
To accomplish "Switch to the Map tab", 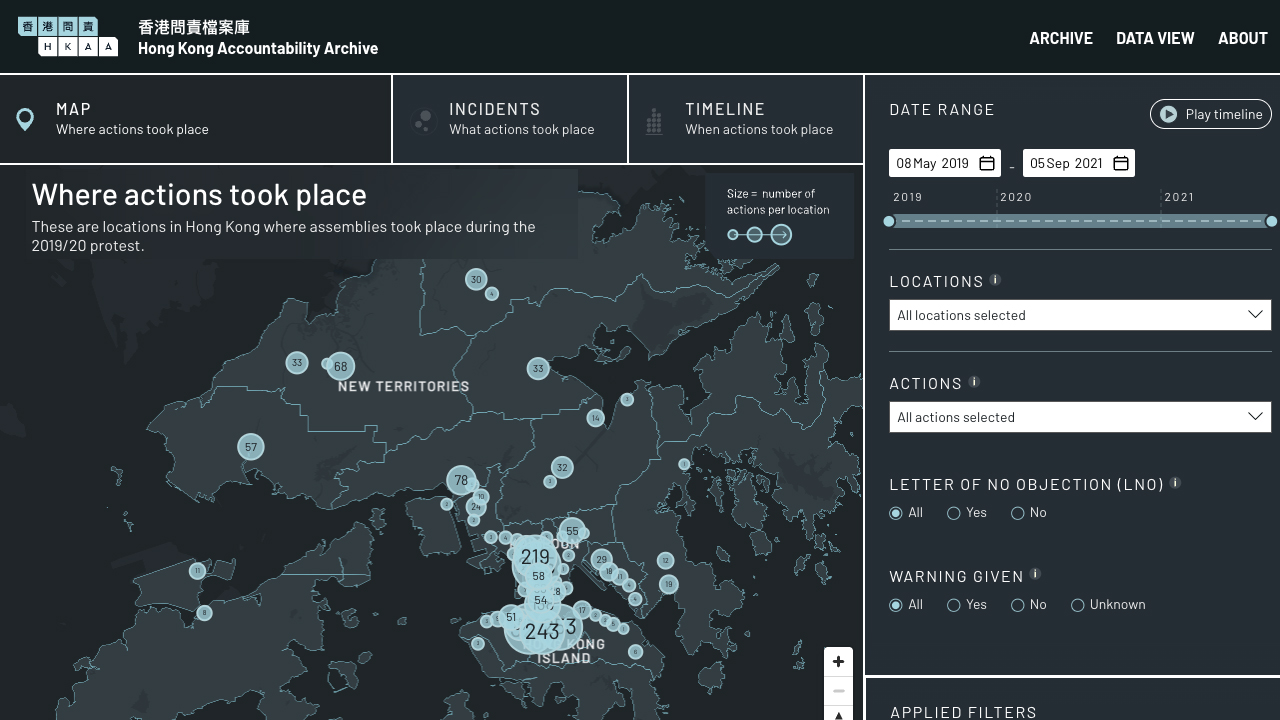I will tap(195, 119).
